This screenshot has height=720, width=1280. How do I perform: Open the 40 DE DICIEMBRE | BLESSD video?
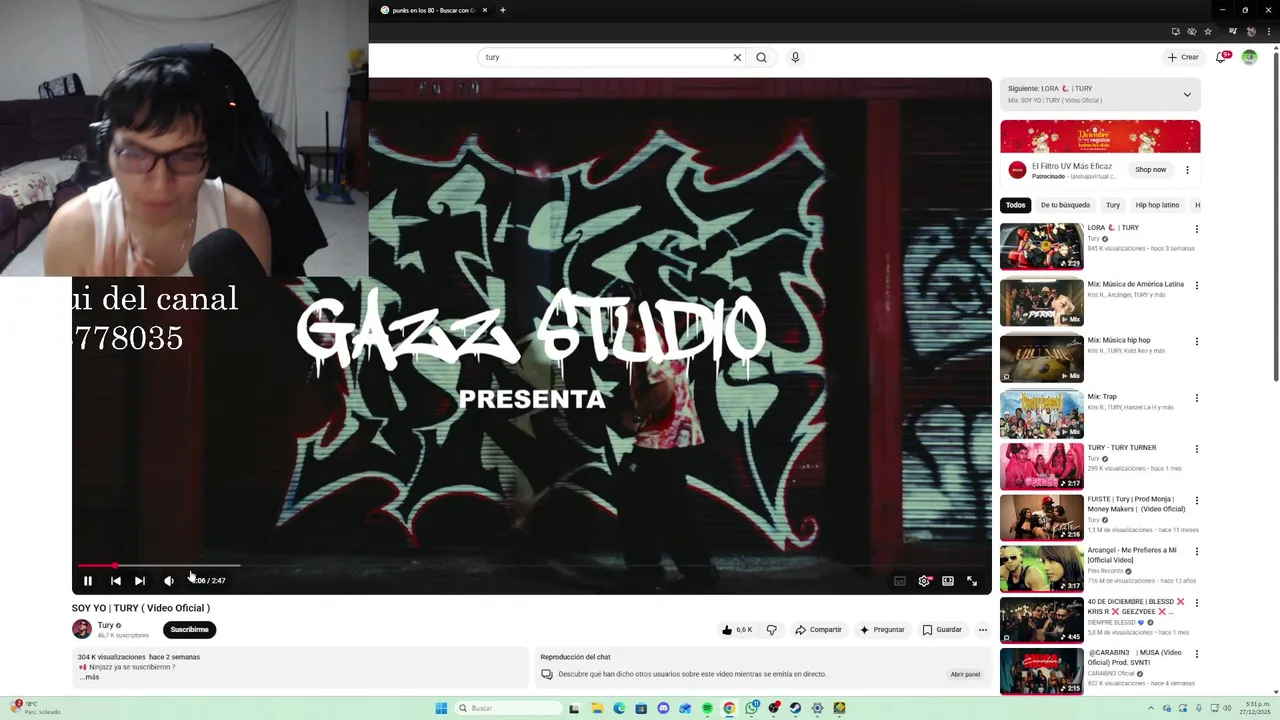coord(1041,620)
